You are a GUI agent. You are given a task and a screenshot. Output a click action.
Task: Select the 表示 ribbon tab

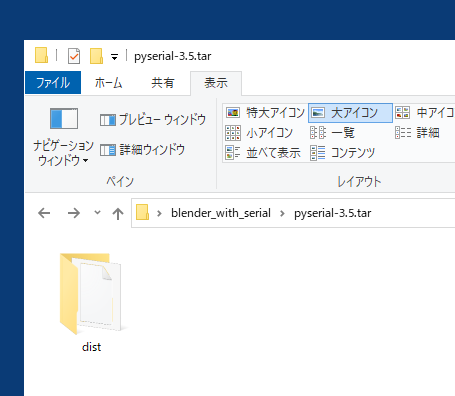click(216, 83)
